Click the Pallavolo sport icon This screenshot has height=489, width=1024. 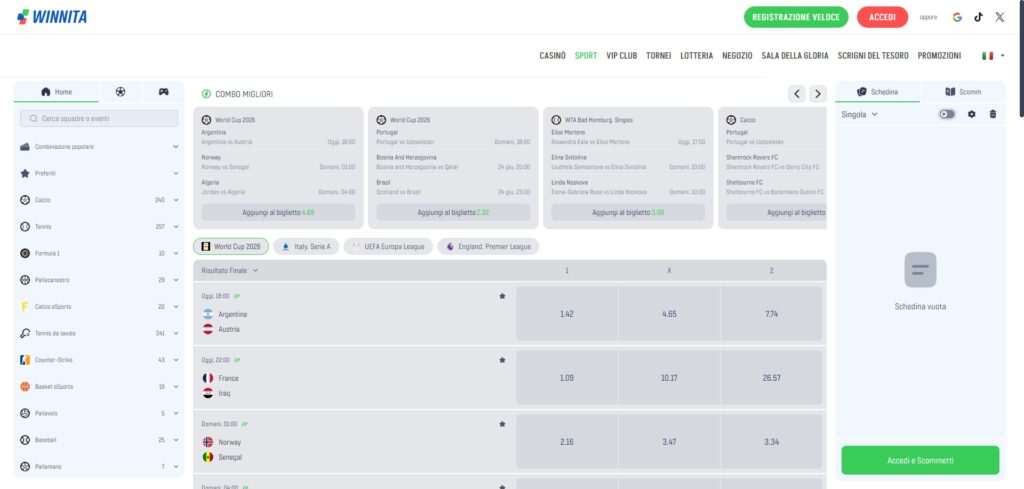[25, 413]
